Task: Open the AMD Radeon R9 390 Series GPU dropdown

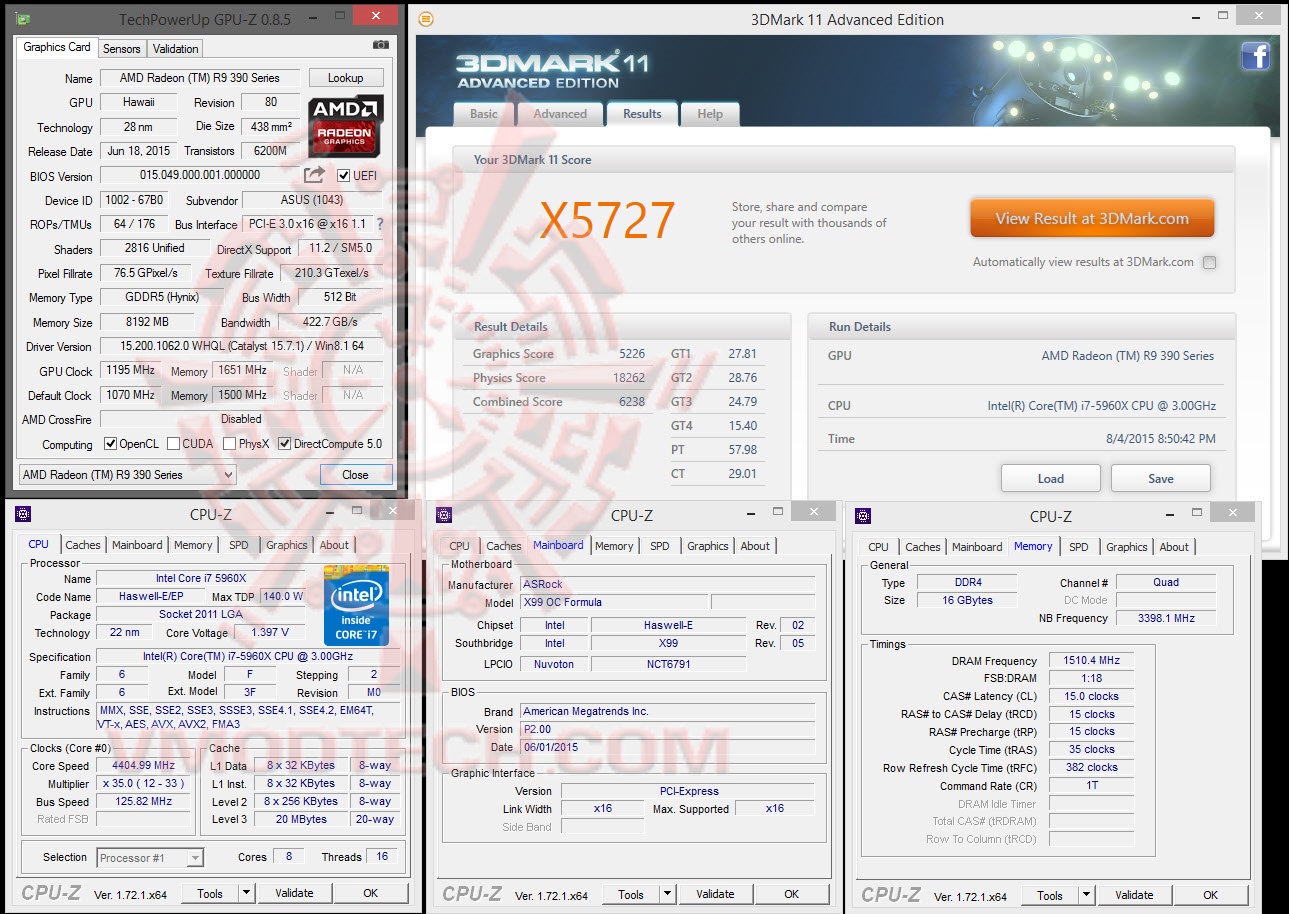Action: coord(128,474)
